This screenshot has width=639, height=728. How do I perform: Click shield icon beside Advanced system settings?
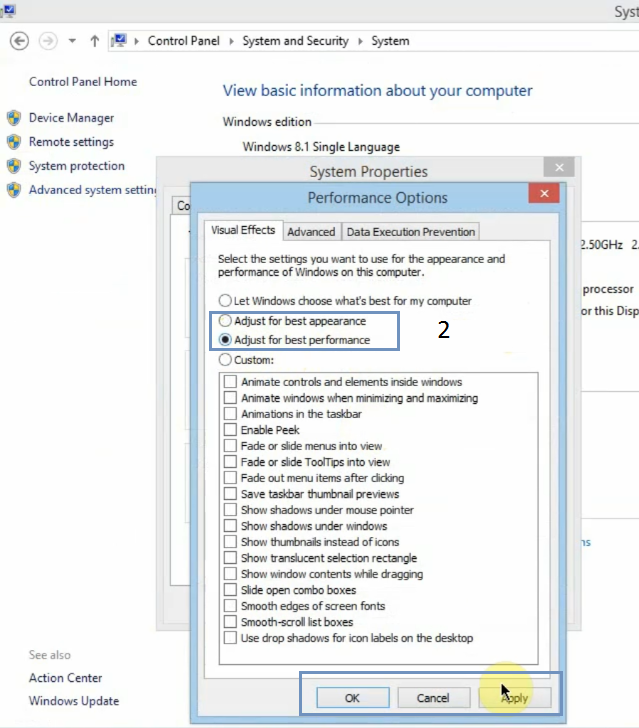(x=14, y=190)
